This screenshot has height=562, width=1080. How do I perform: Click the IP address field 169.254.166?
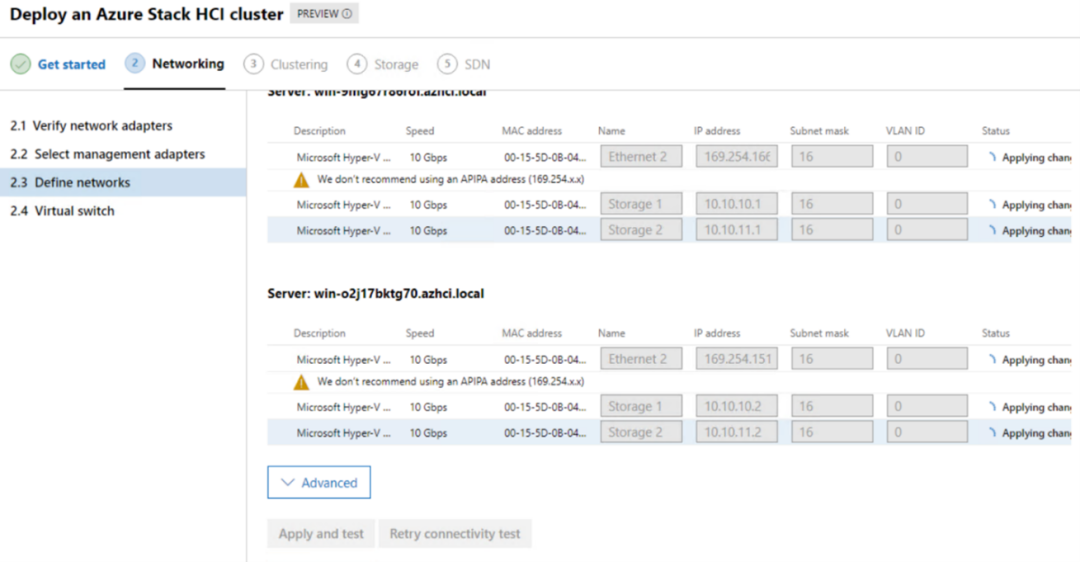click(737, 156)
